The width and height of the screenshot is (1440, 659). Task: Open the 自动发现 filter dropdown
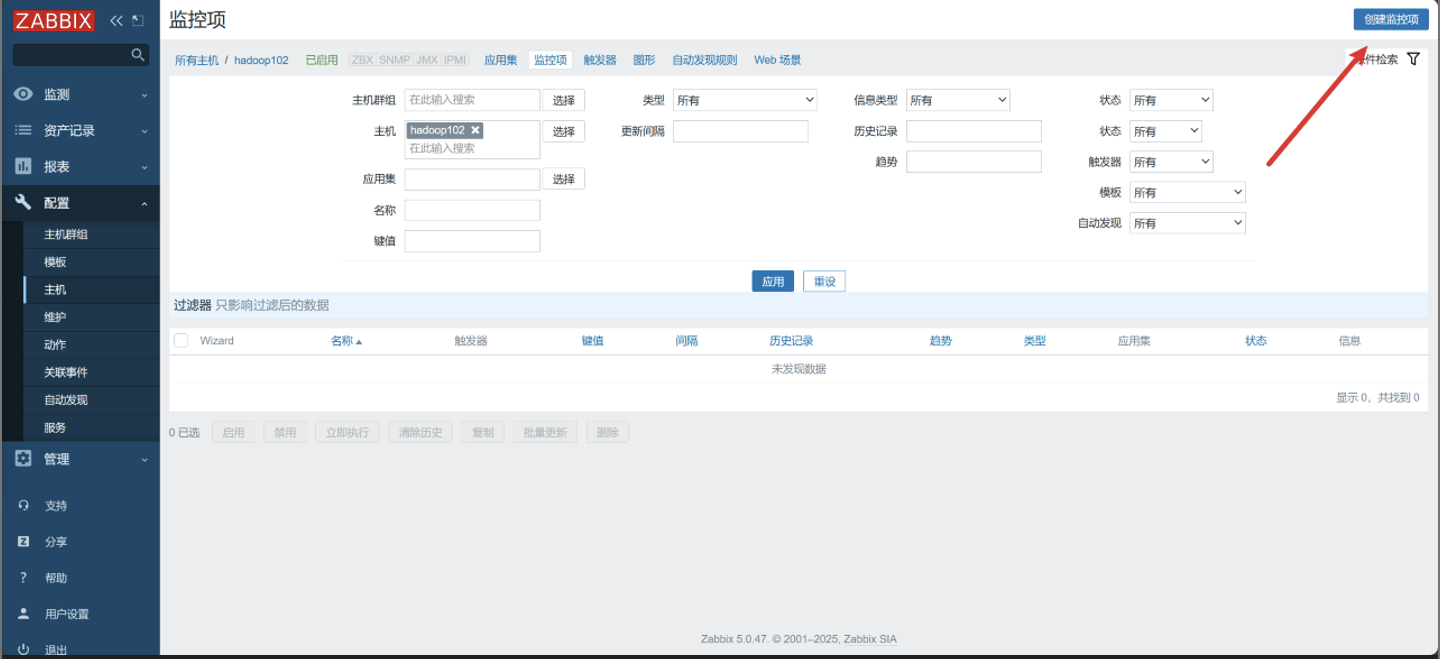coord(1188,223)
